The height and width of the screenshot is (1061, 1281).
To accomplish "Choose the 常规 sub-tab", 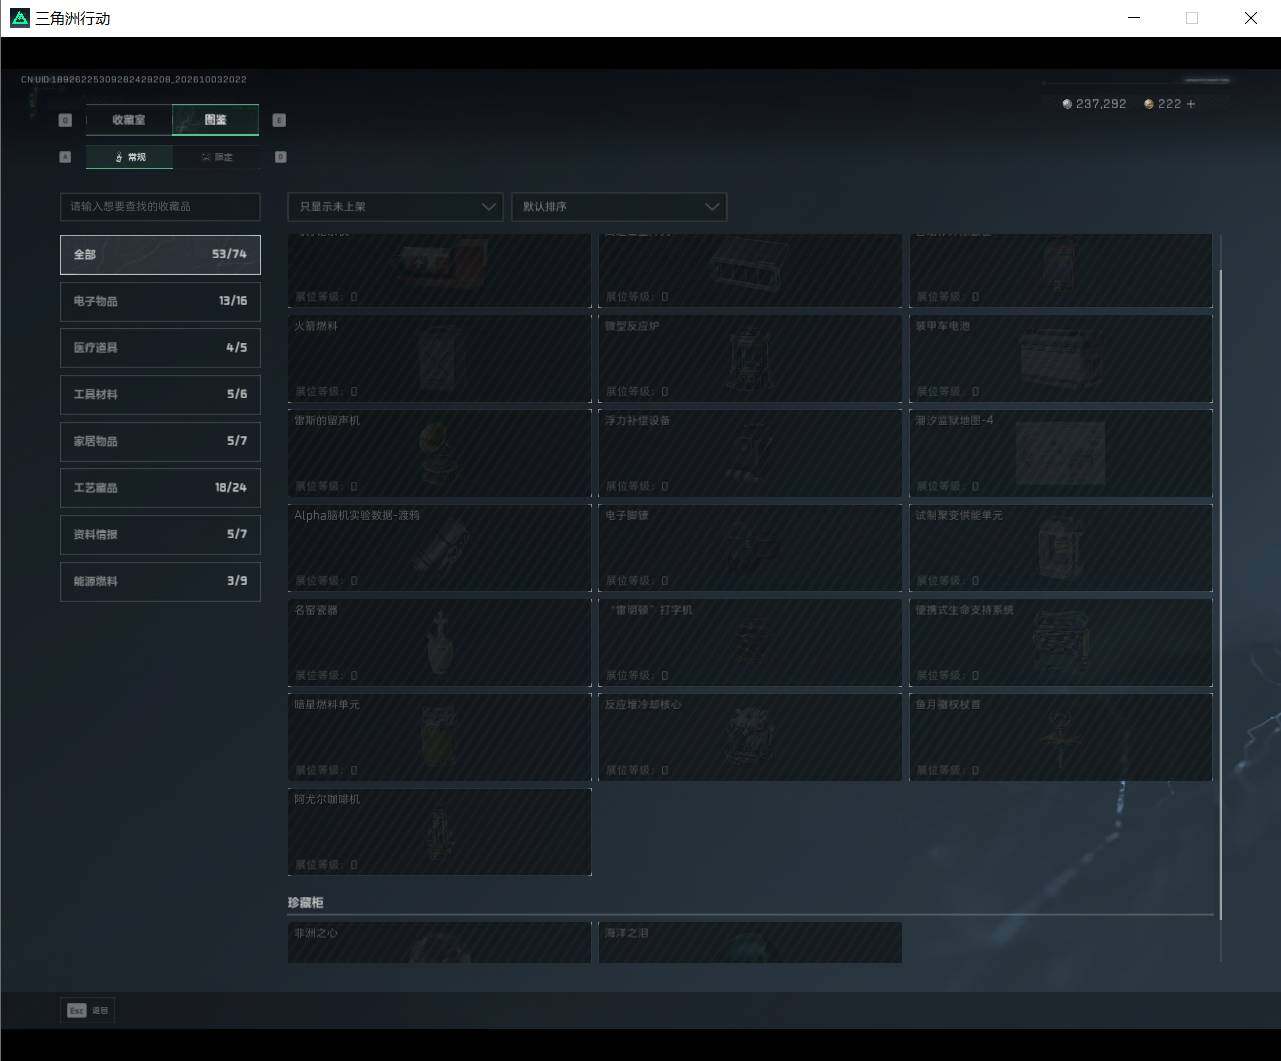I will pyautogui.click(x=129, y=157).
